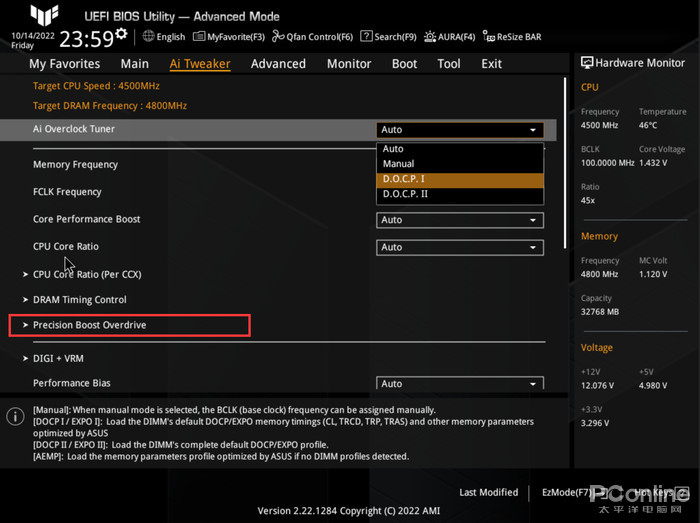
Task: Click the Hardware Monitor icon
Action: pos(587,62)
